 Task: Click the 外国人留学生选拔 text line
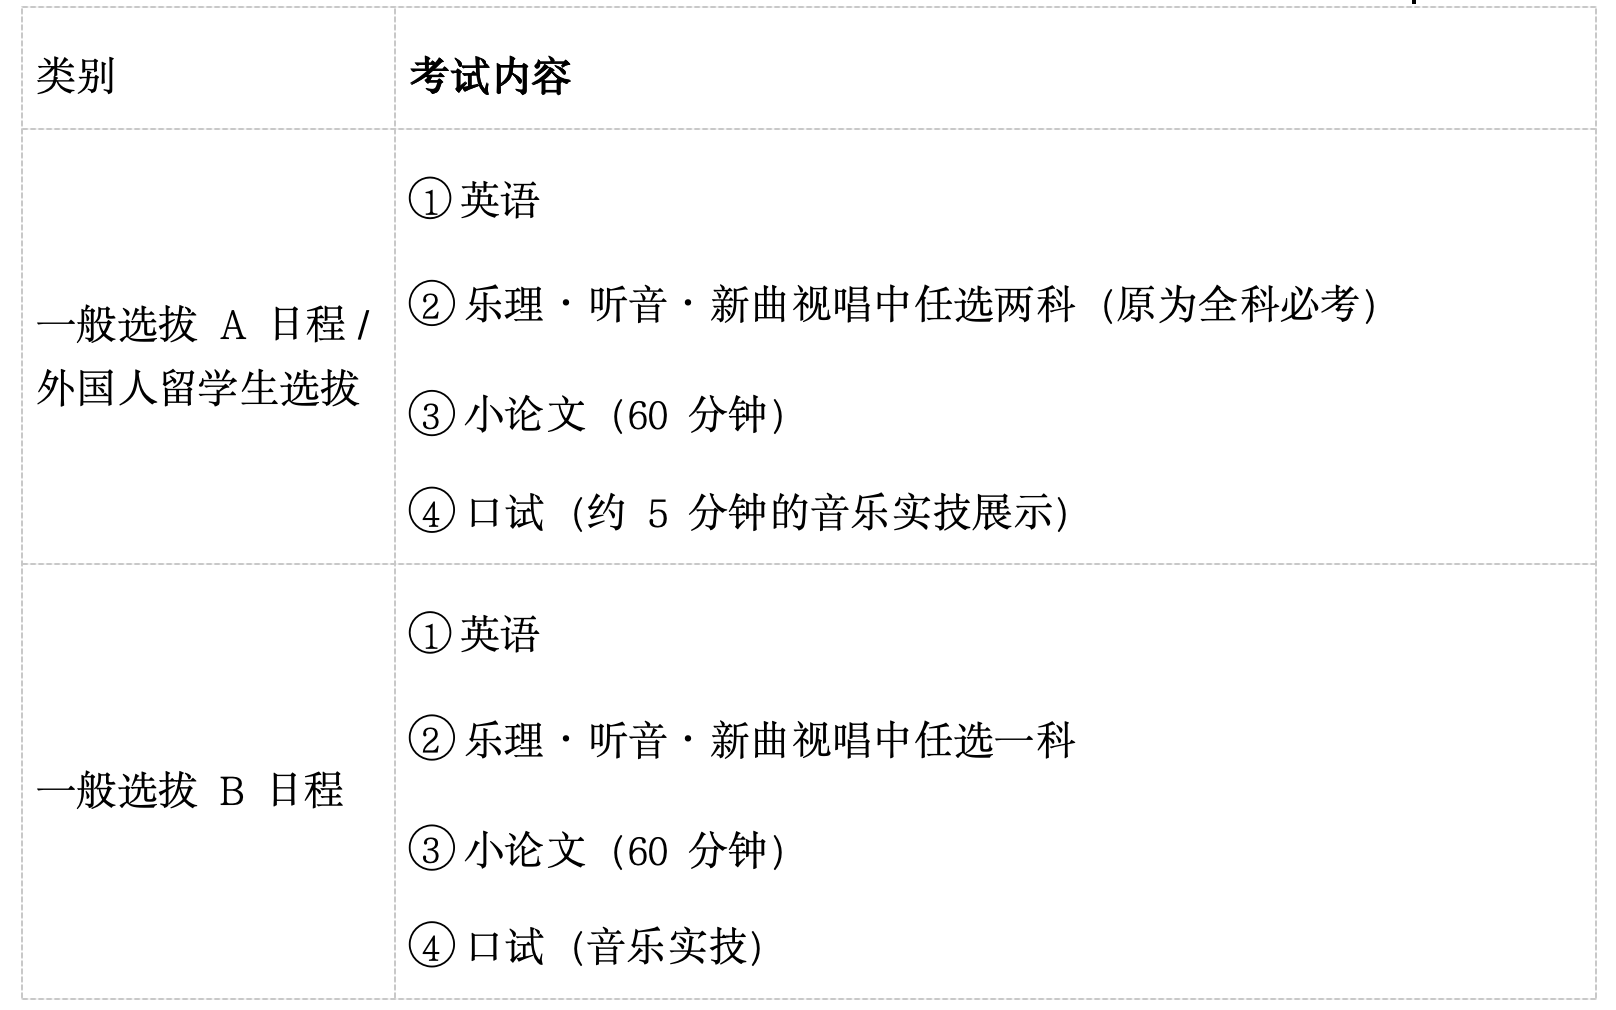coord(197,387)
